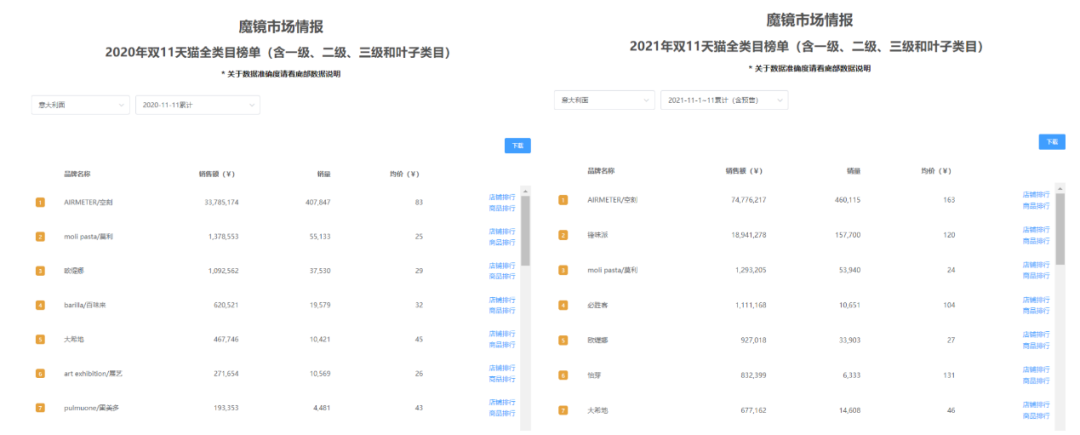Open 店铺排行 for the 1,111,168 sales row
Image resolution: width=1080 pixels, height=435 pixels.
pos(1036,300)
